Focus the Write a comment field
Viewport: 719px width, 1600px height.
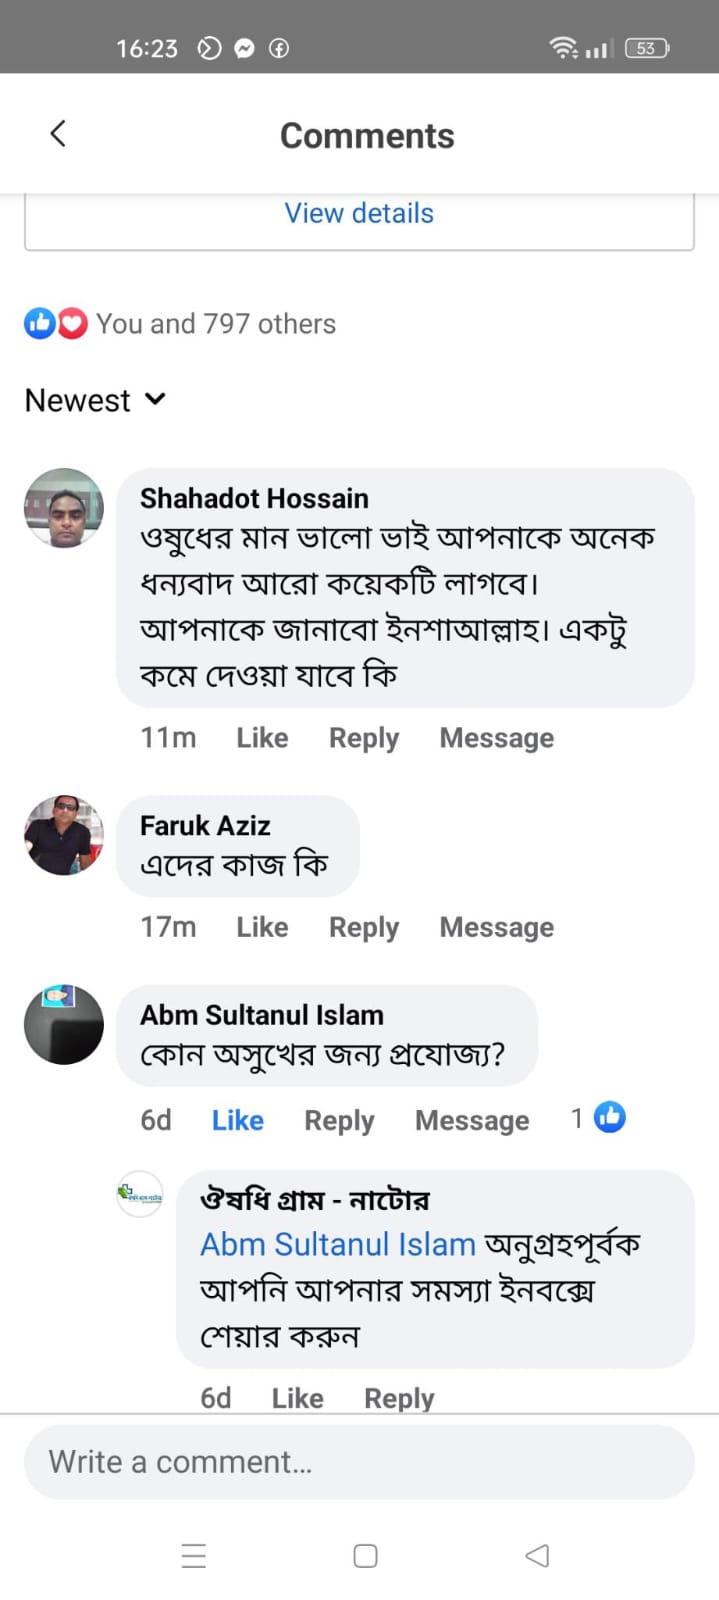coord(359,1462)
